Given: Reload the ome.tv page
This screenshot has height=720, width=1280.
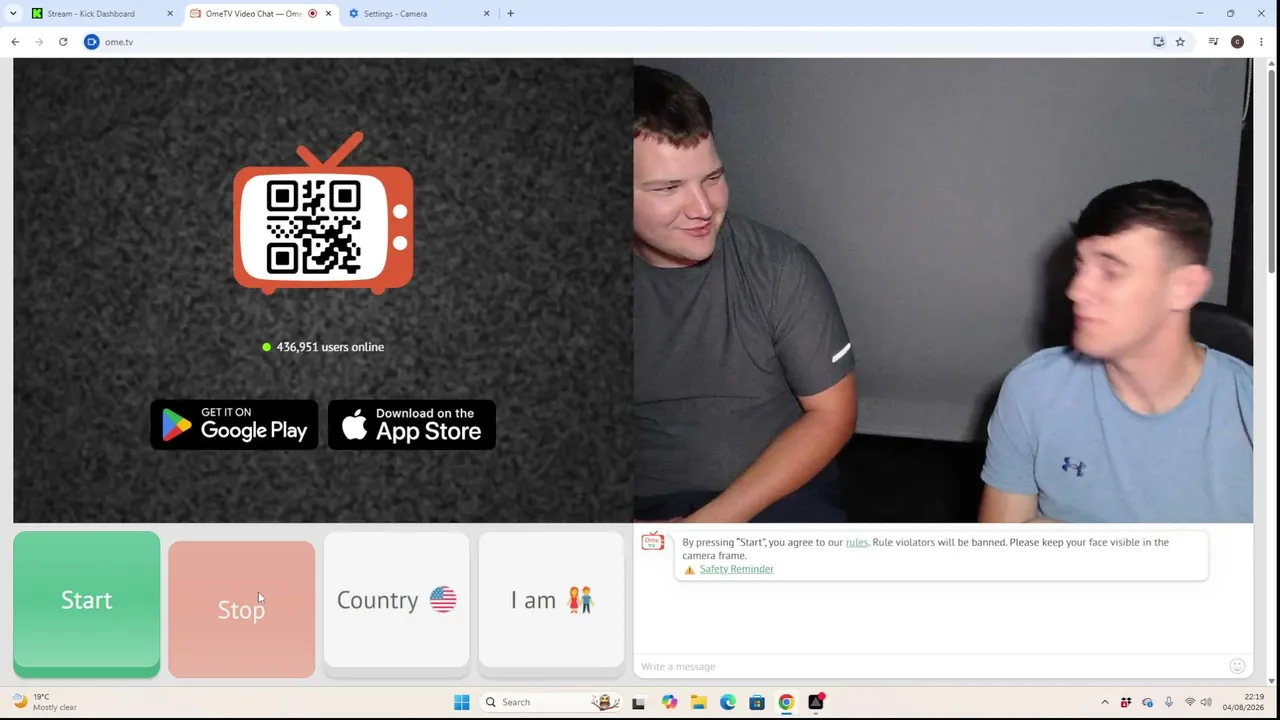Looking at the screenshot, I should [63, 42].
